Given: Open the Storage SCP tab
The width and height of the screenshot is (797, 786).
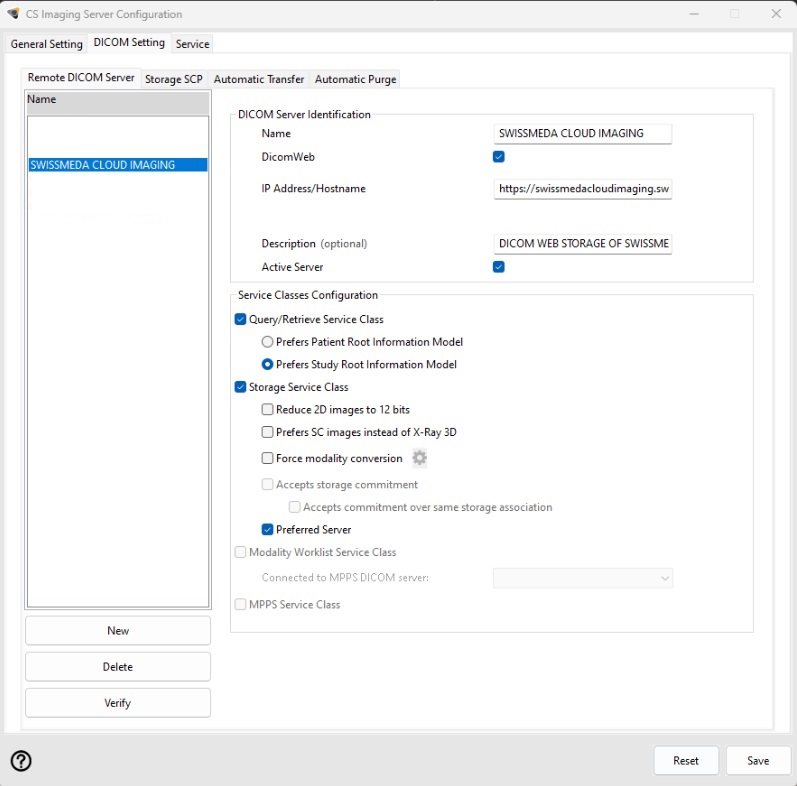Looking at the screenshot, I should click(x=174, y=79).
